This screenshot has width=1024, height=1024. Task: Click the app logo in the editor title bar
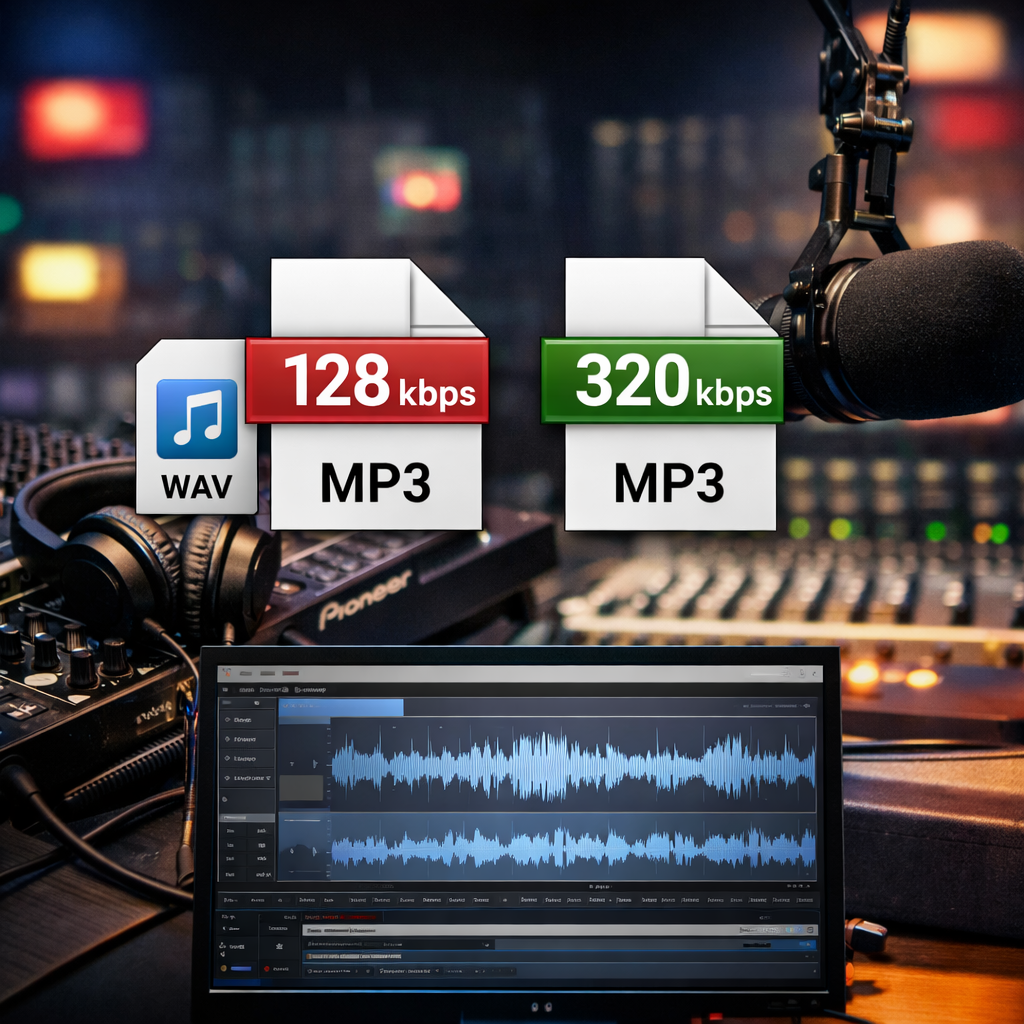(225, 673)
